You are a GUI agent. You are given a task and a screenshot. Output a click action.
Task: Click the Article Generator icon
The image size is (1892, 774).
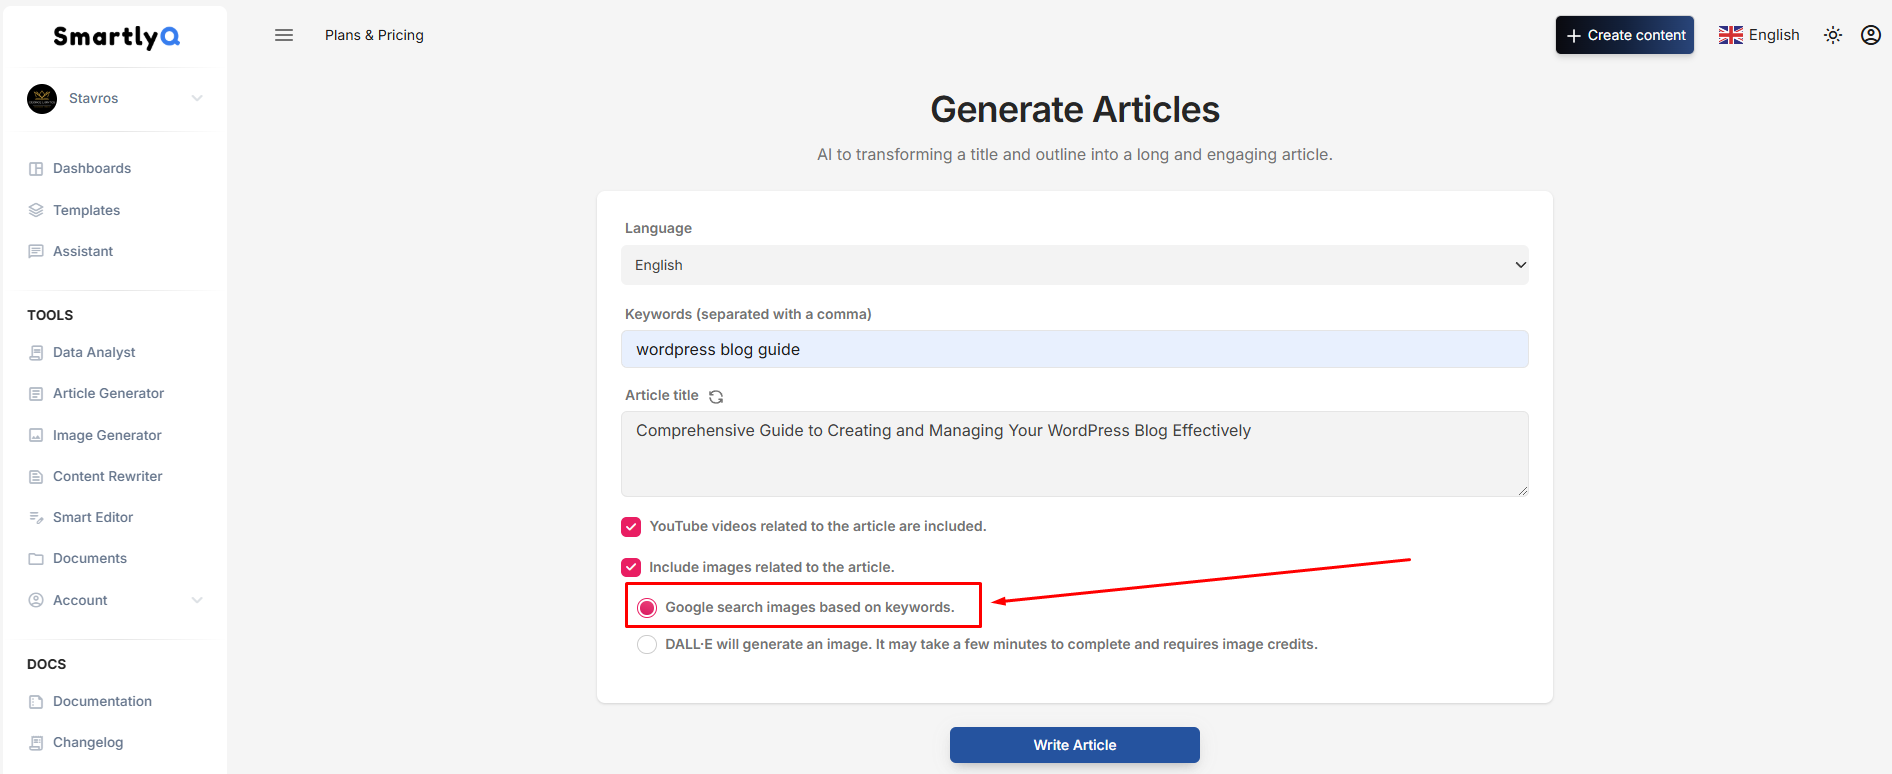36,394
